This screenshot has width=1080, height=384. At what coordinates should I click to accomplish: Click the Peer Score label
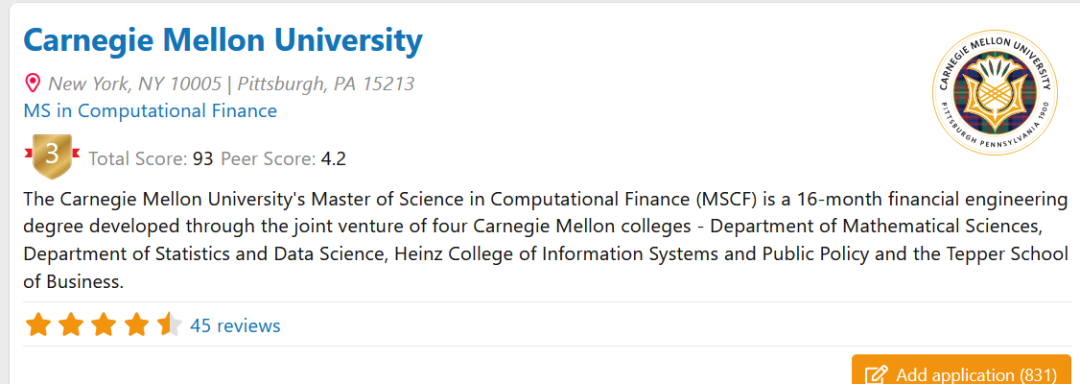tap(268, 160)
